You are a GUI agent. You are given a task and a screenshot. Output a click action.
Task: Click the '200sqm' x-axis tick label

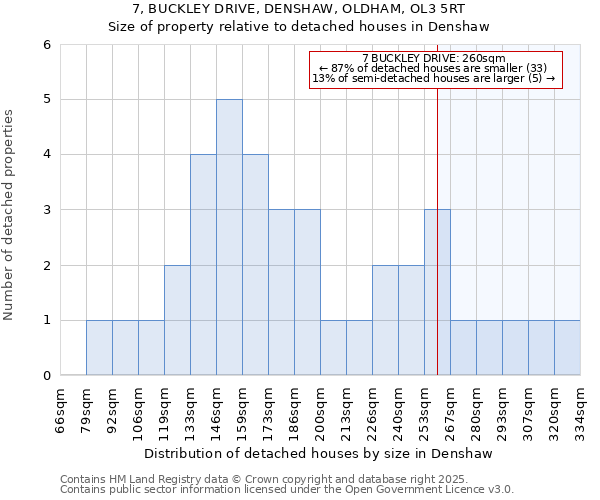click(320, 414)
